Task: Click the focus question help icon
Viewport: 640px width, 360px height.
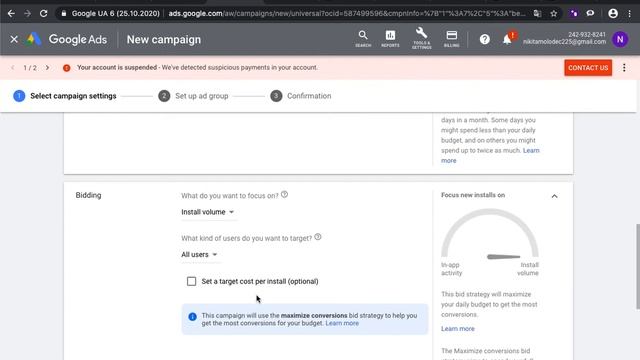Action: pos(284,195)
